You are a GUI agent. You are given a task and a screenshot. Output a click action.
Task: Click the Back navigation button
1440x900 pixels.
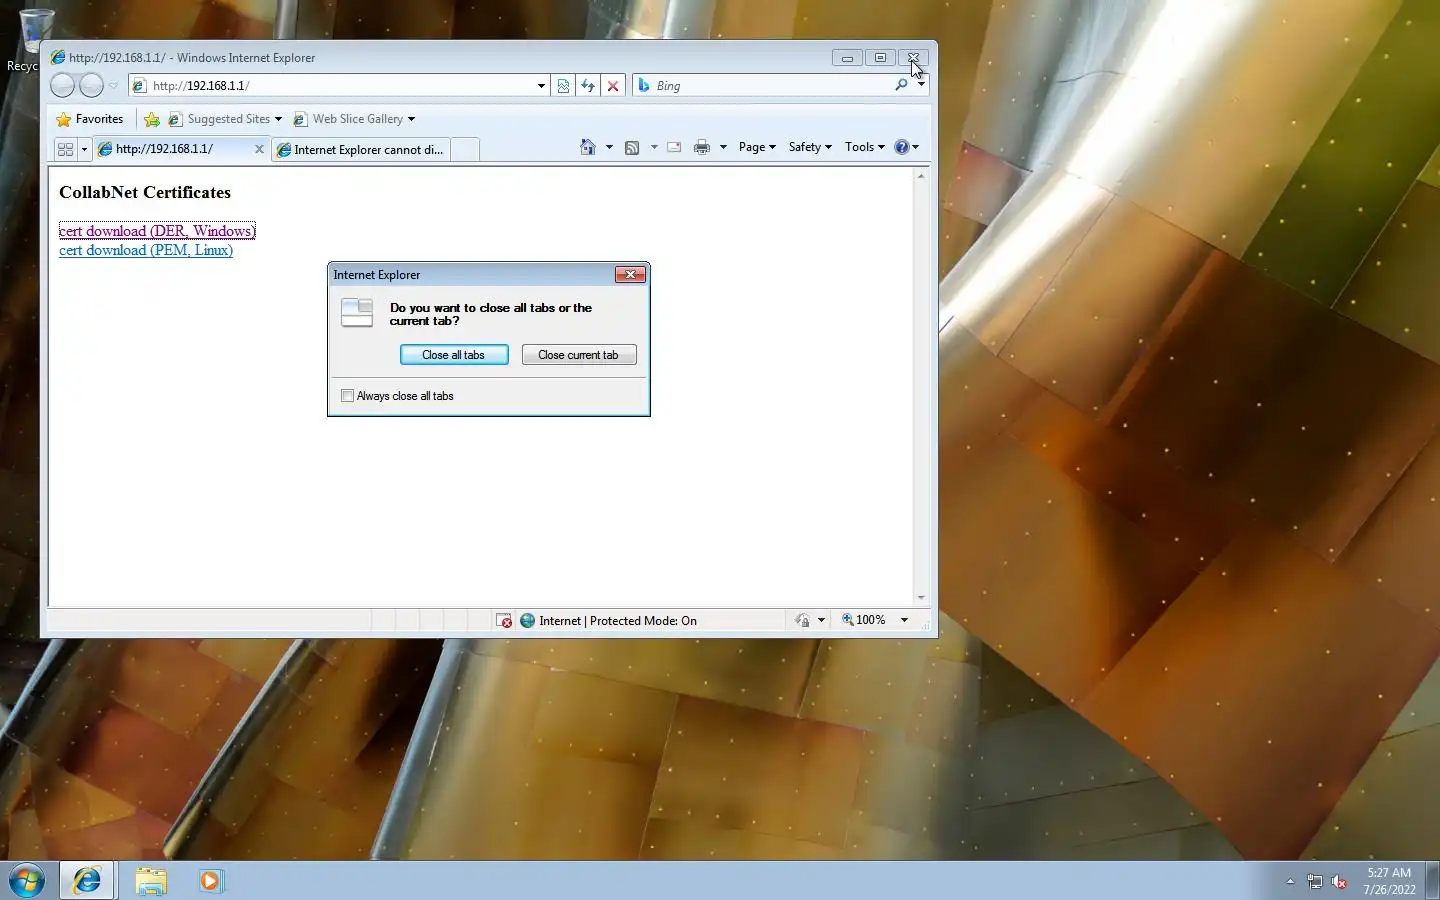(62, 86)
